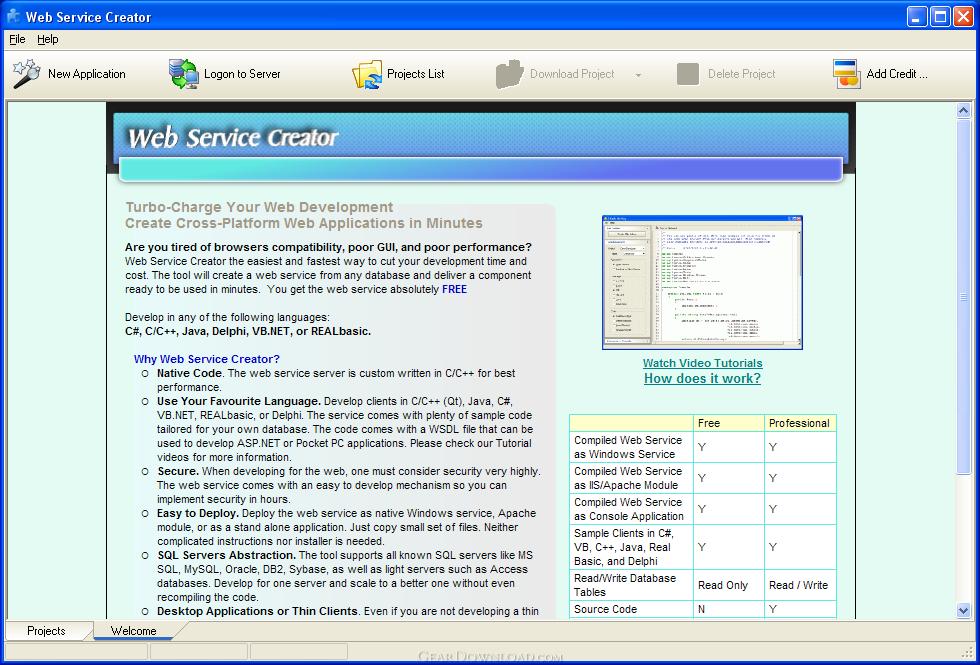This screenshot has width=980, height=665.
Task: Click the scroll down arrow
Action: pos(963,611)
